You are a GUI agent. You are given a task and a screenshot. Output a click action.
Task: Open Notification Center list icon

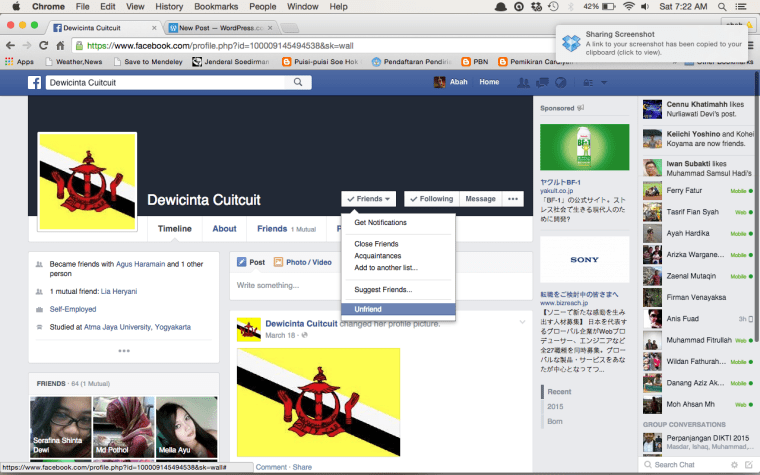(x=741, y=6)
